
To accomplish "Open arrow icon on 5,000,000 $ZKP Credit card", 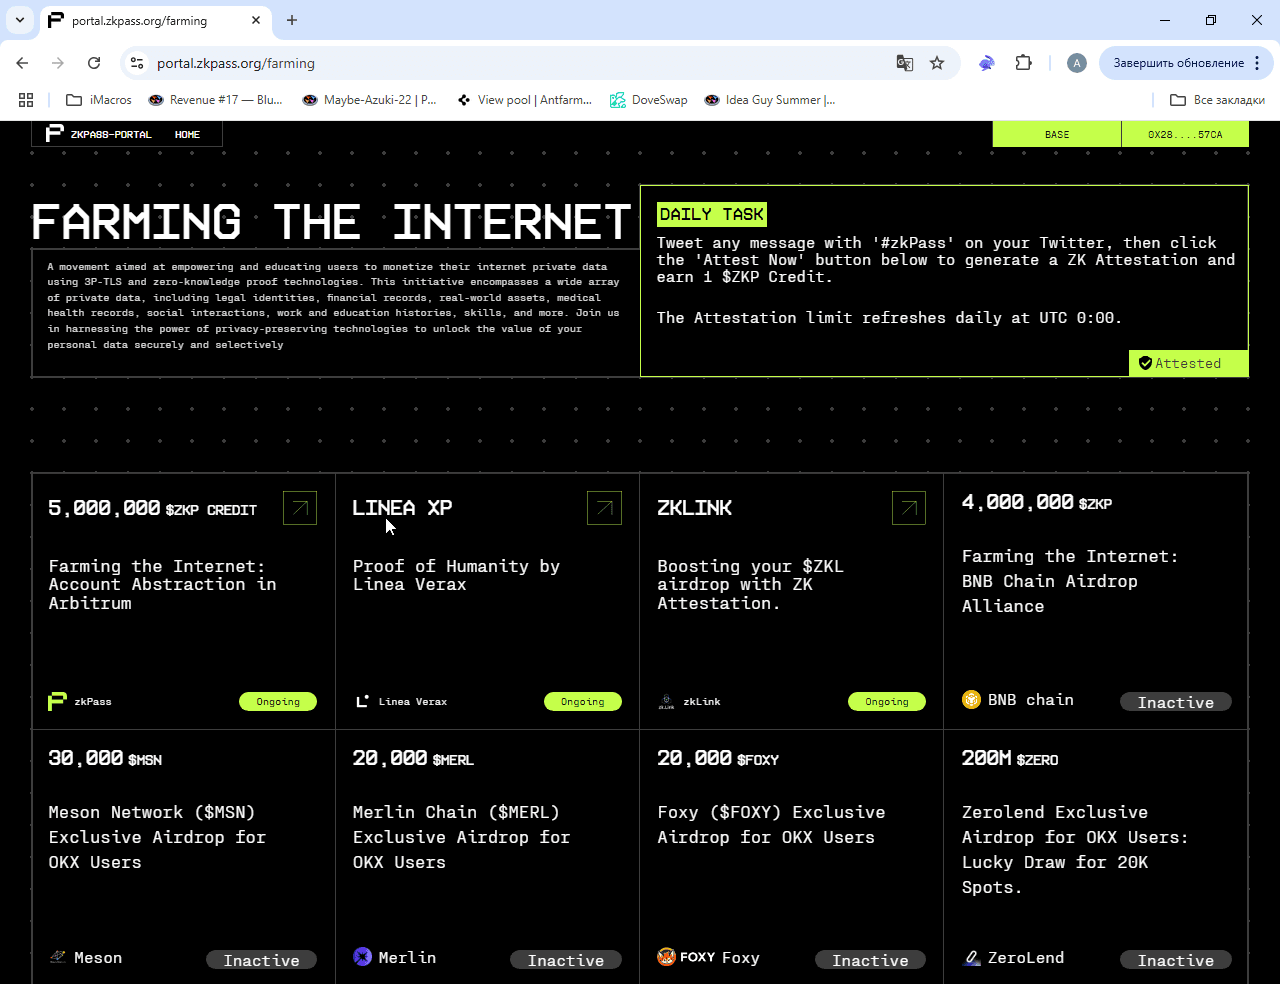I will coord(300,508).
